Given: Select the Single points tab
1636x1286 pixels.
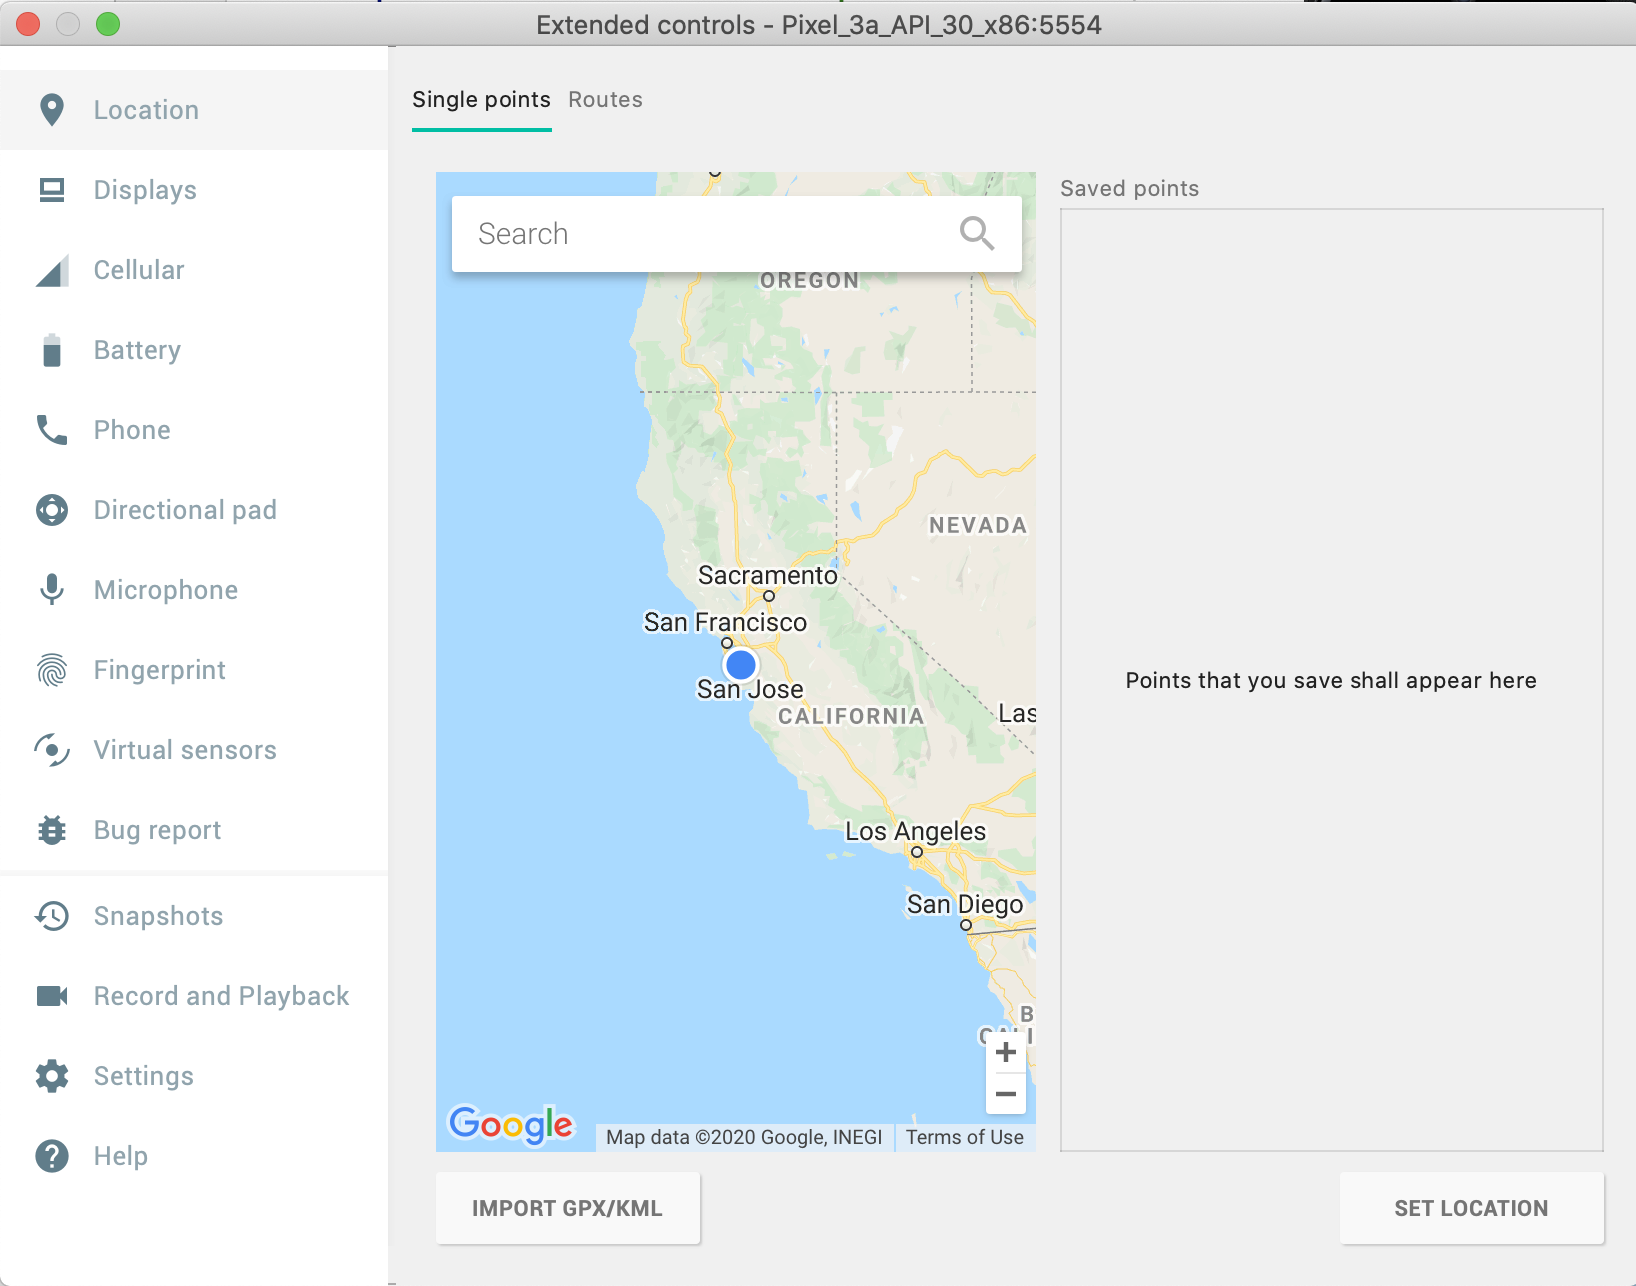Looking at the screenshot, I should pos(481,100).
